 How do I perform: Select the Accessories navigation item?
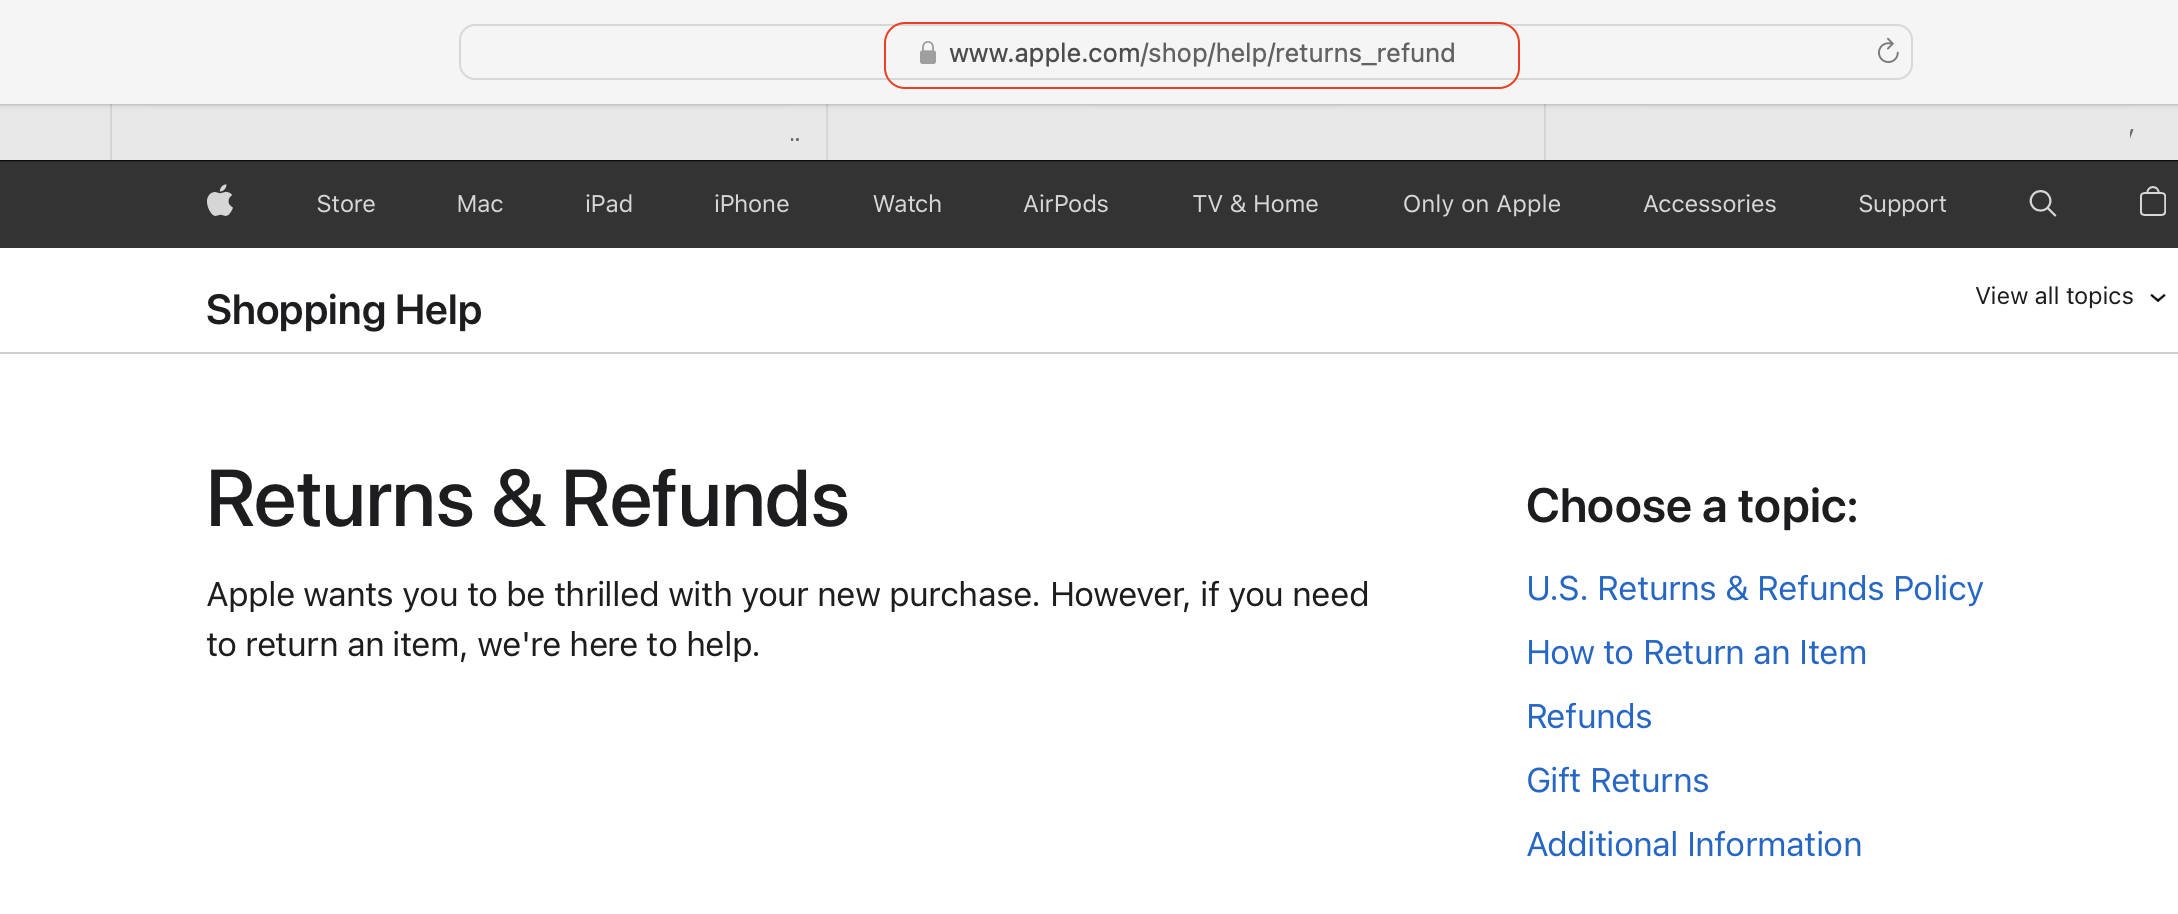1709,203
